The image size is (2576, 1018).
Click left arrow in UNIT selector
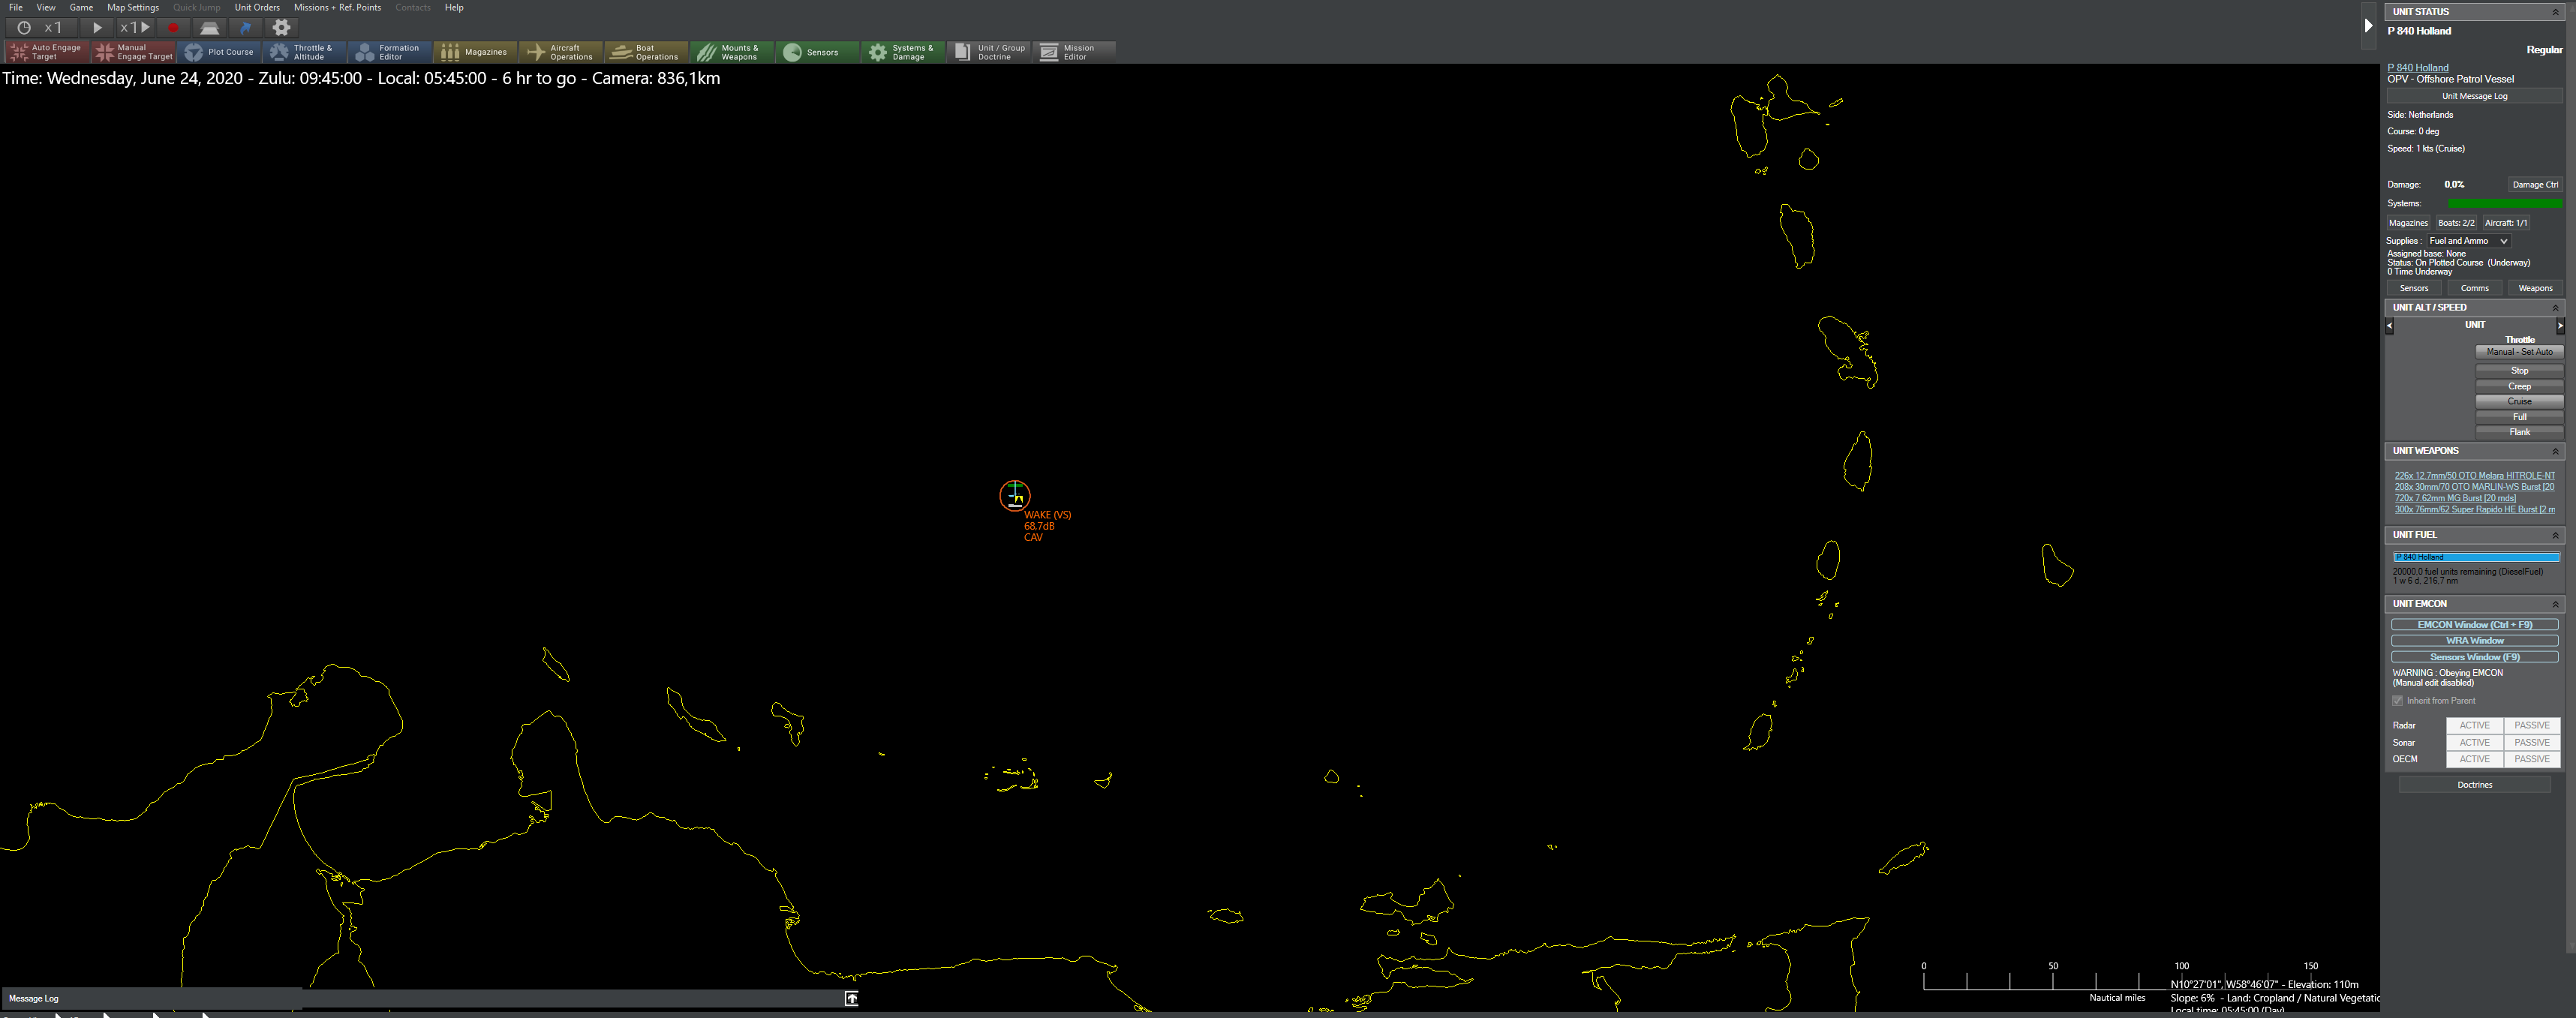pos(2390,325)
